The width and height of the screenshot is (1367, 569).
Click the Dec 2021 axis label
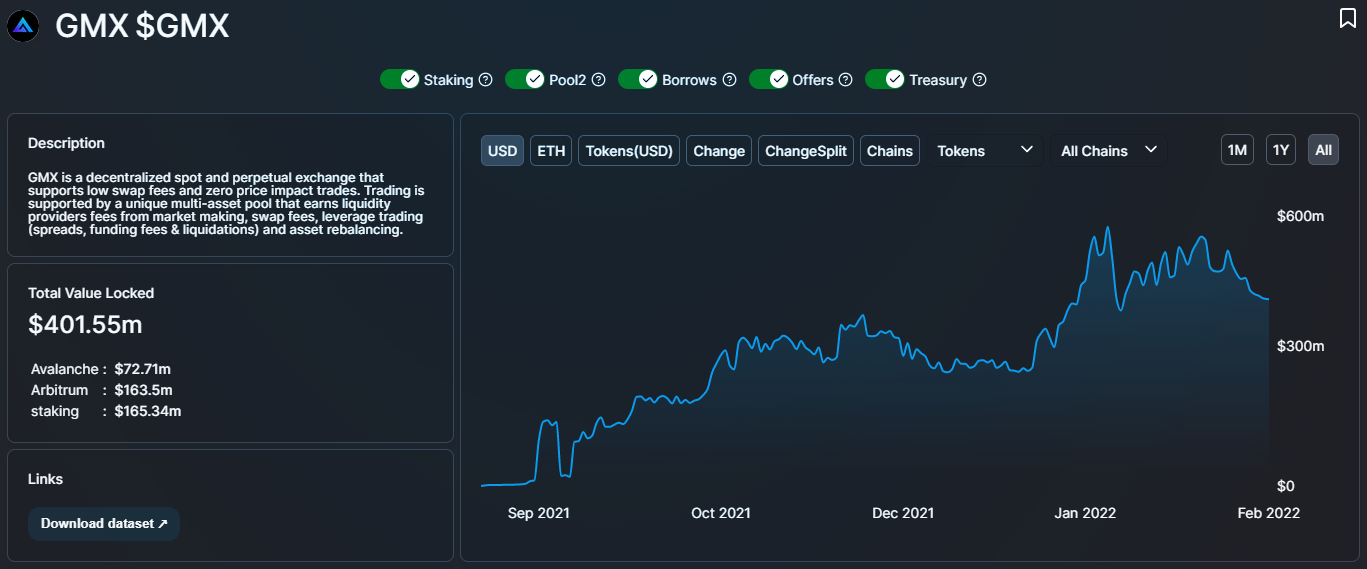coord(903,513)
